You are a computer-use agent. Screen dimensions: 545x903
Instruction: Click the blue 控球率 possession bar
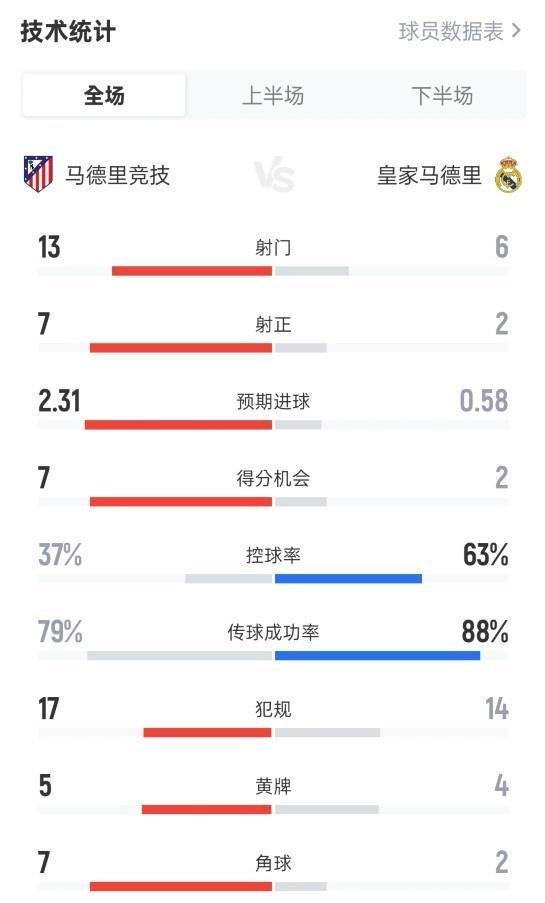349,578
